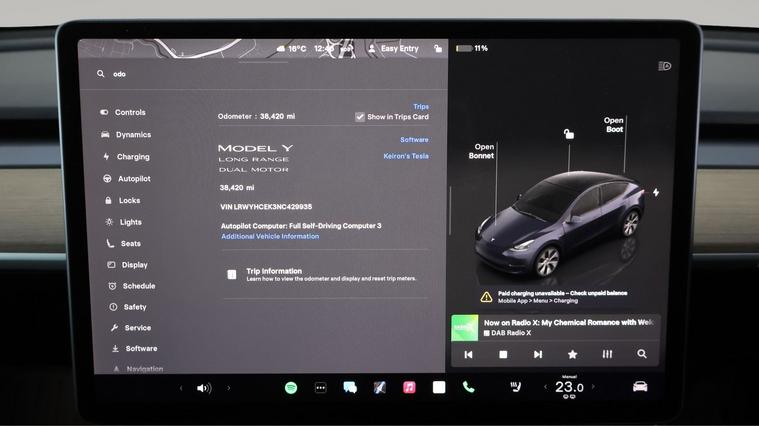Screen dimensions: 759x426
Task: Tap the car icon in bottom bar
Action: (x=640, y=387)
